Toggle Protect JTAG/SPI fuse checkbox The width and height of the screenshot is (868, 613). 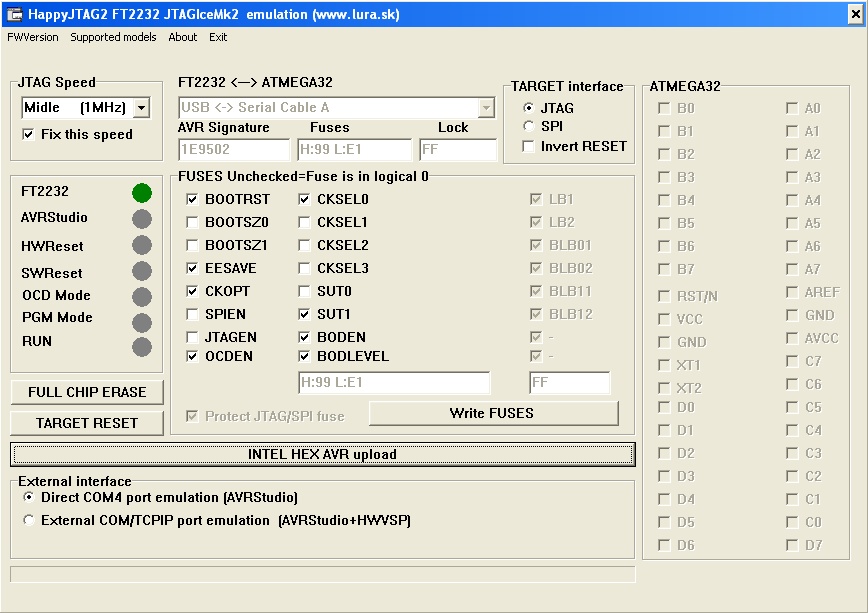[x=192, y=416]
